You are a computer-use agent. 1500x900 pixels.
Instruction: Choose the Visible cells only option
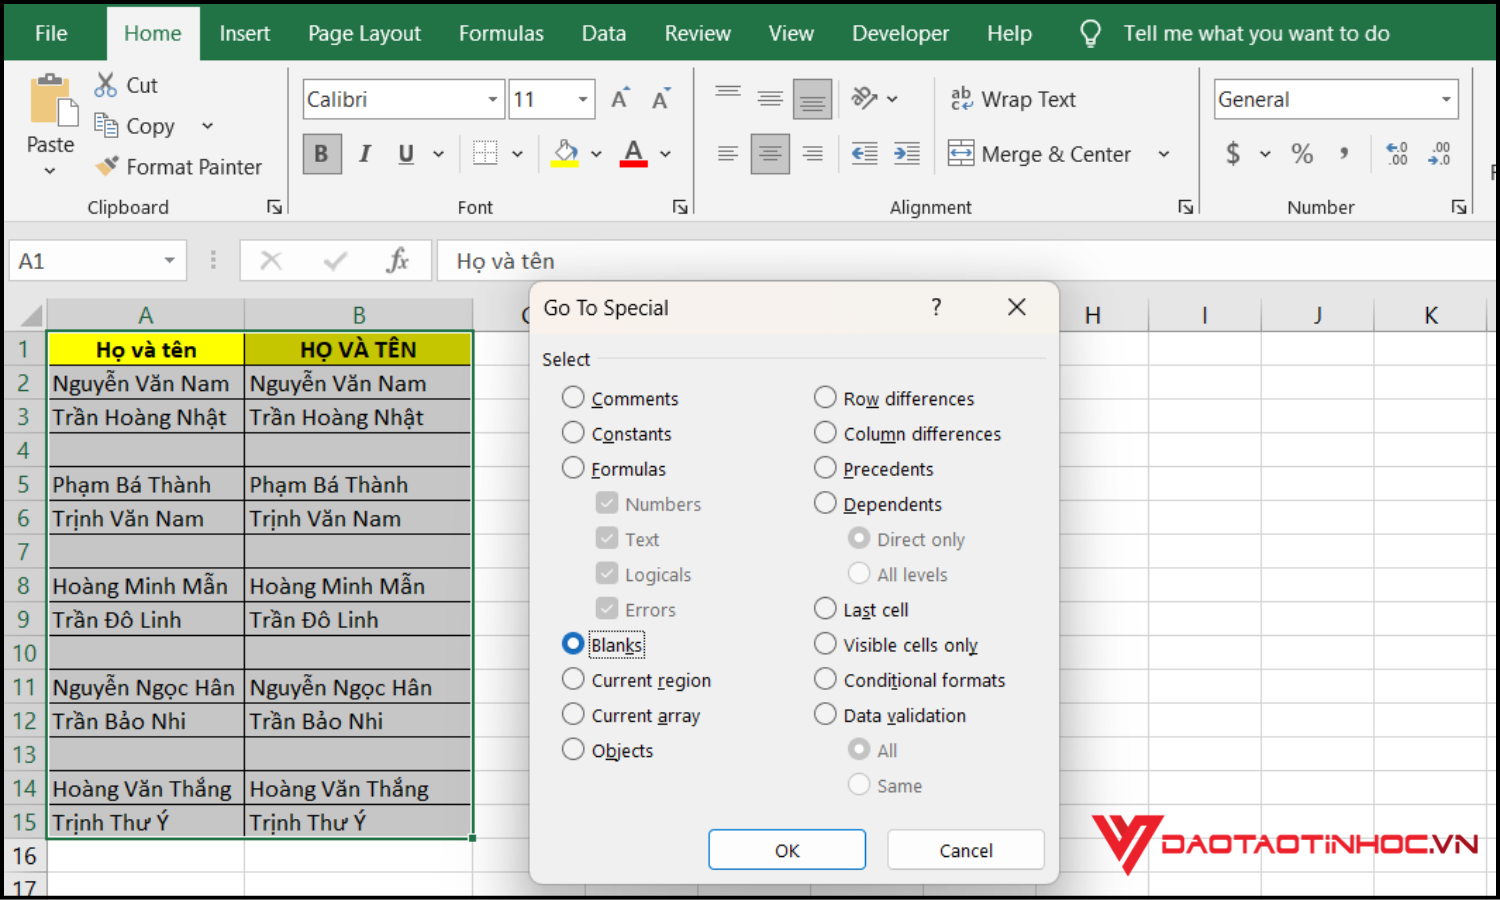(x=825, y=645)
